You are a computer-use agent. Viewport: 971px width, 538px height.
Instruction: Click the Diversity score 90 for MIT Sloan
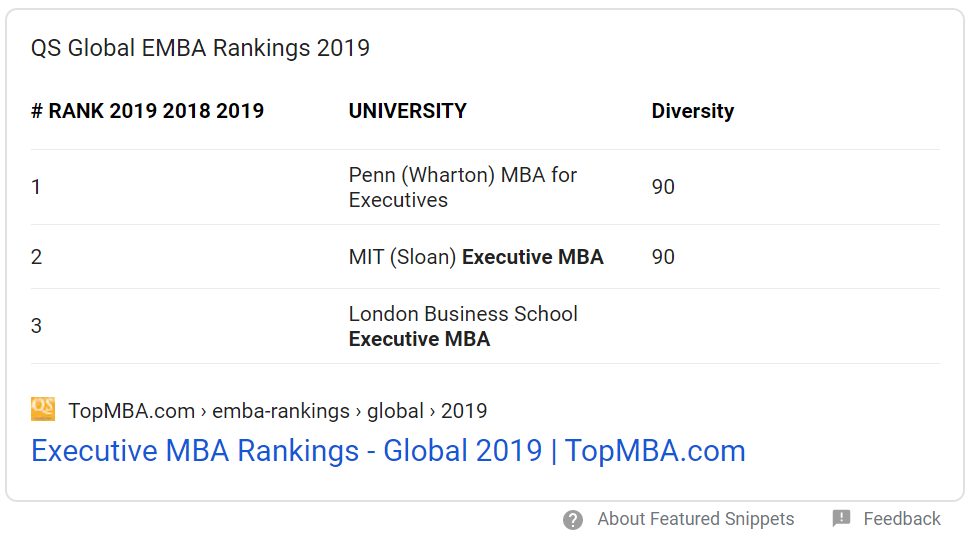[x=663, y=257]
